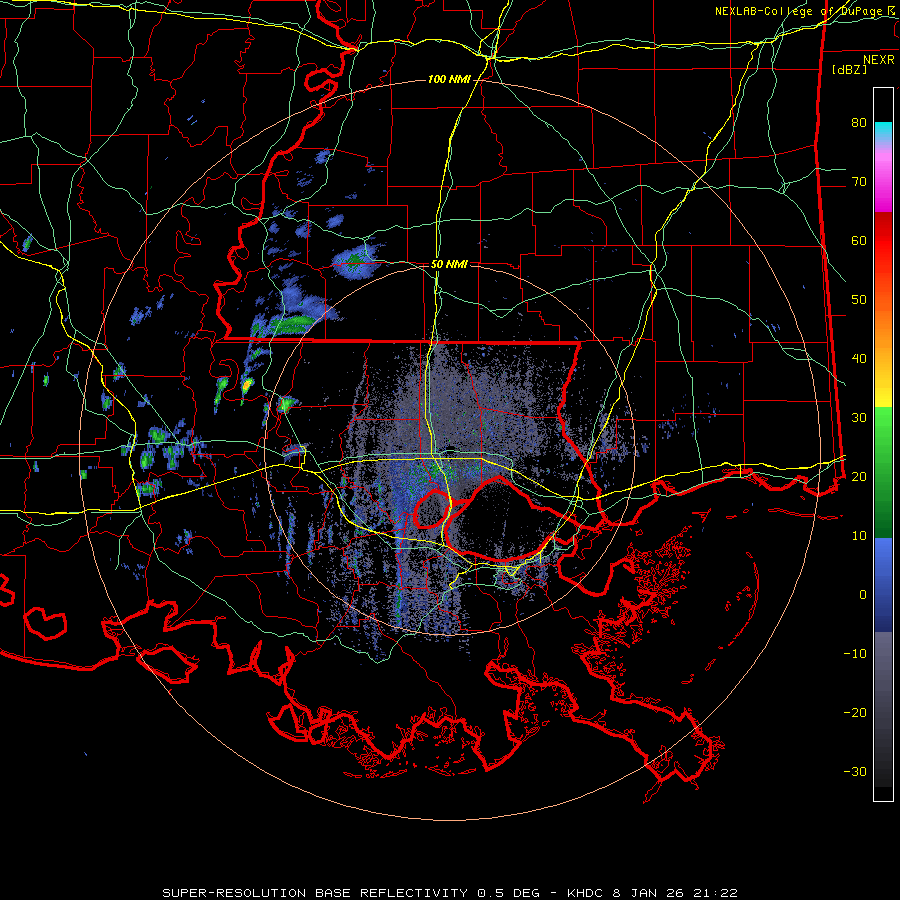Click the cyan top segment of color bar
Screen dimensions: 900x900
[x=883, y=131]
